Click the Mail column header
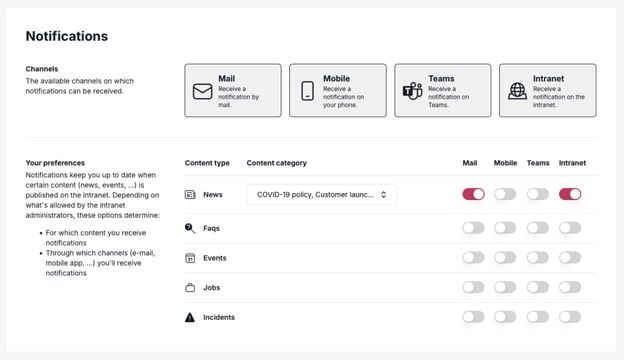This screenshot has height=360, width=624. [470, 163]
